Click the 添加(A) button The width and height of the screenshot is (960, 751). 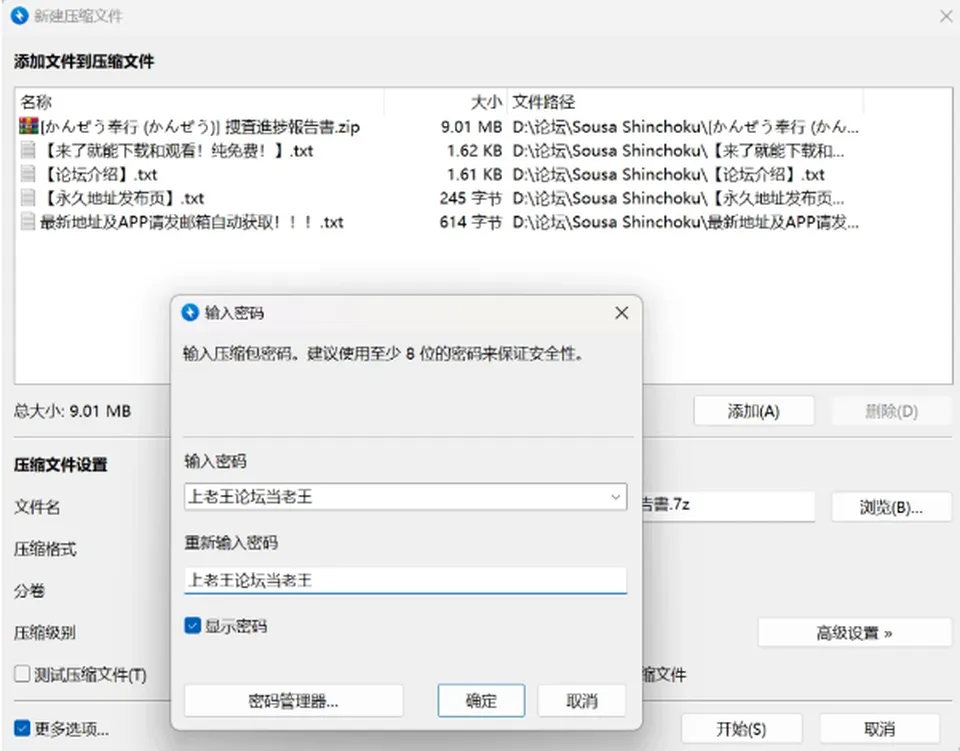[754, 411]
